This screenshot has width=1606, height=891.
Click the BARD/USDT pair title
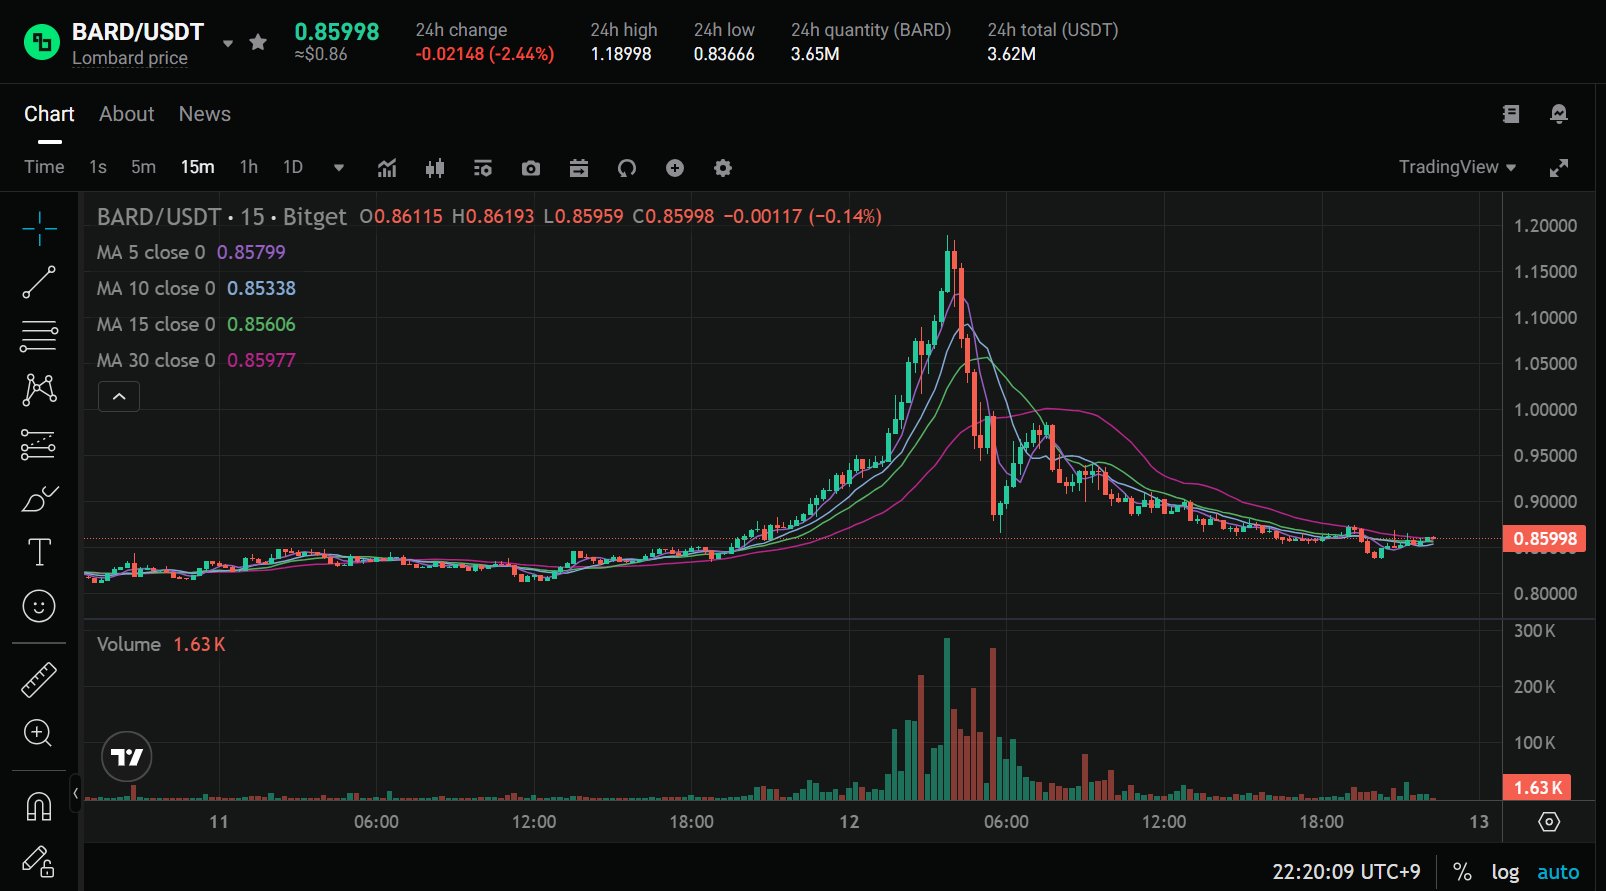point(138,32)
